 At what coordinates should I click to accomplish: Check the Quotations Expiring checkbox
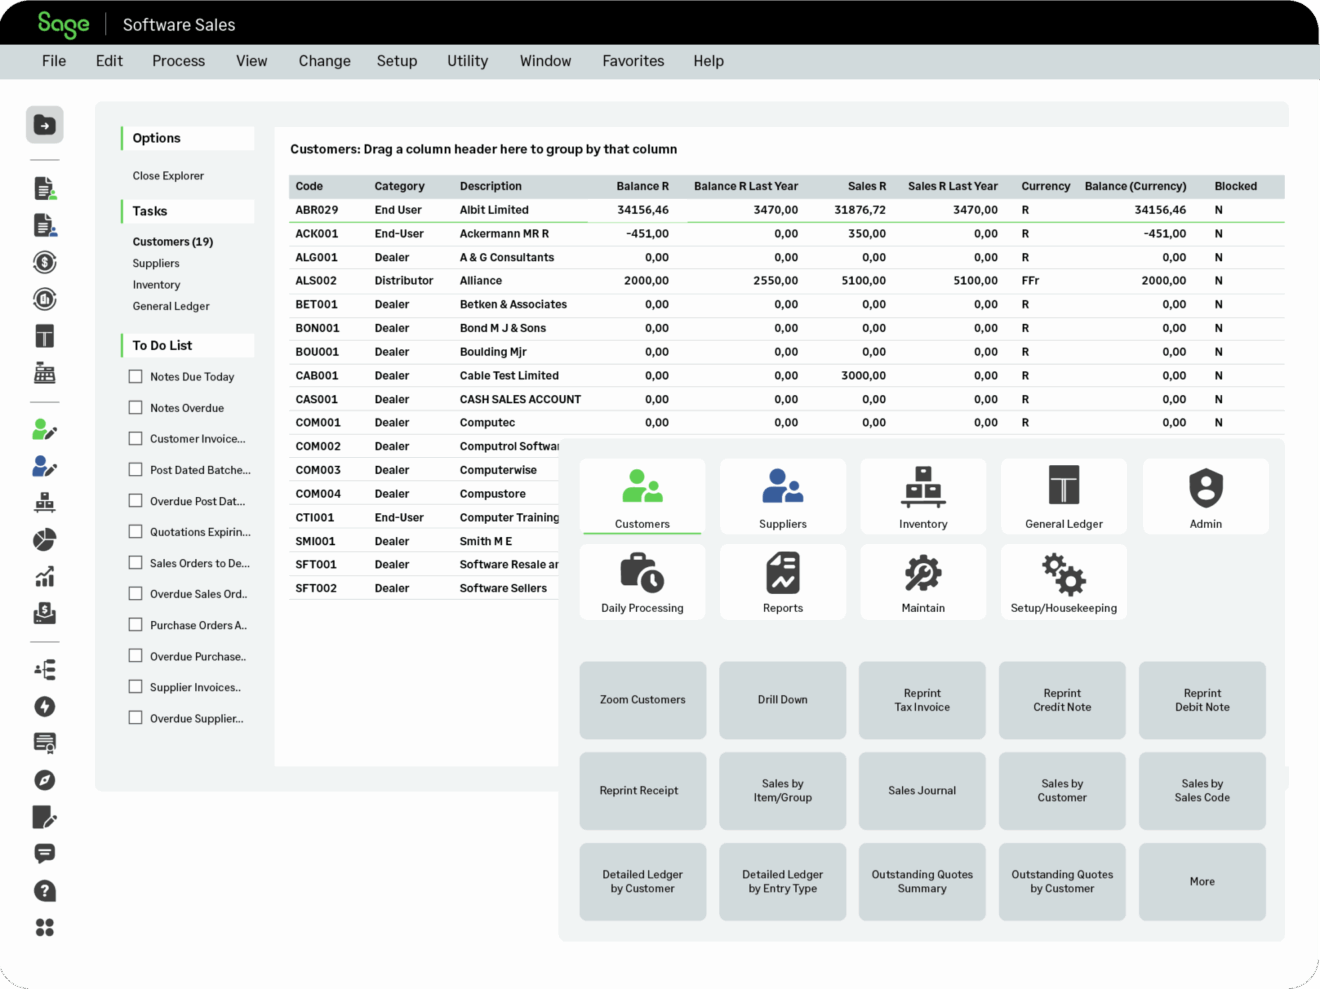[x=136, y=532]
